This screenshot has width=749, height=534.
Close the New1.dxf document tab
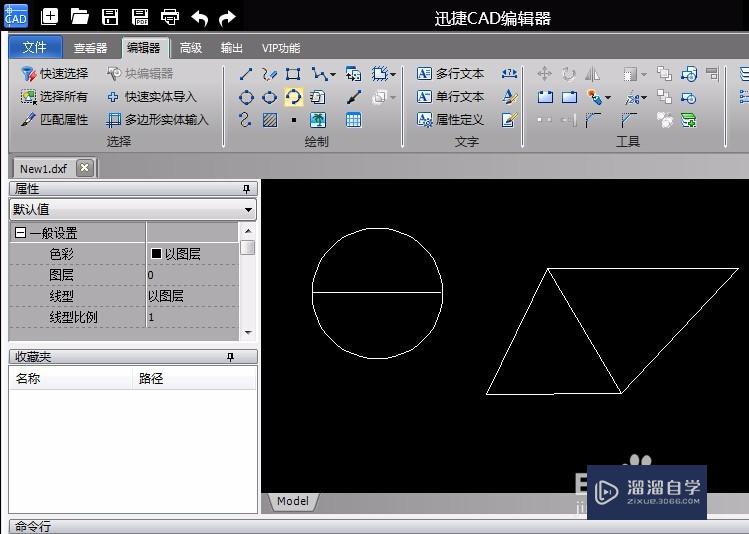pos(85,168)
